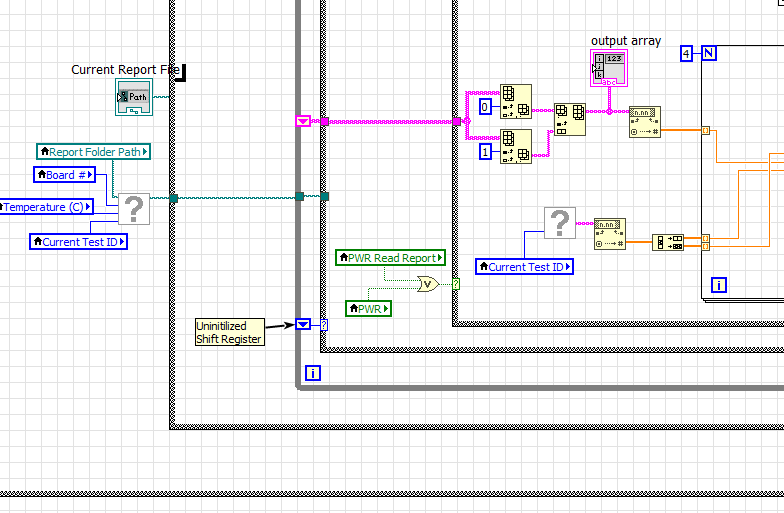Viewport: 784px width, 513px height.
Task: Click the numeric constant 1
Action: [x=485, y=152]
